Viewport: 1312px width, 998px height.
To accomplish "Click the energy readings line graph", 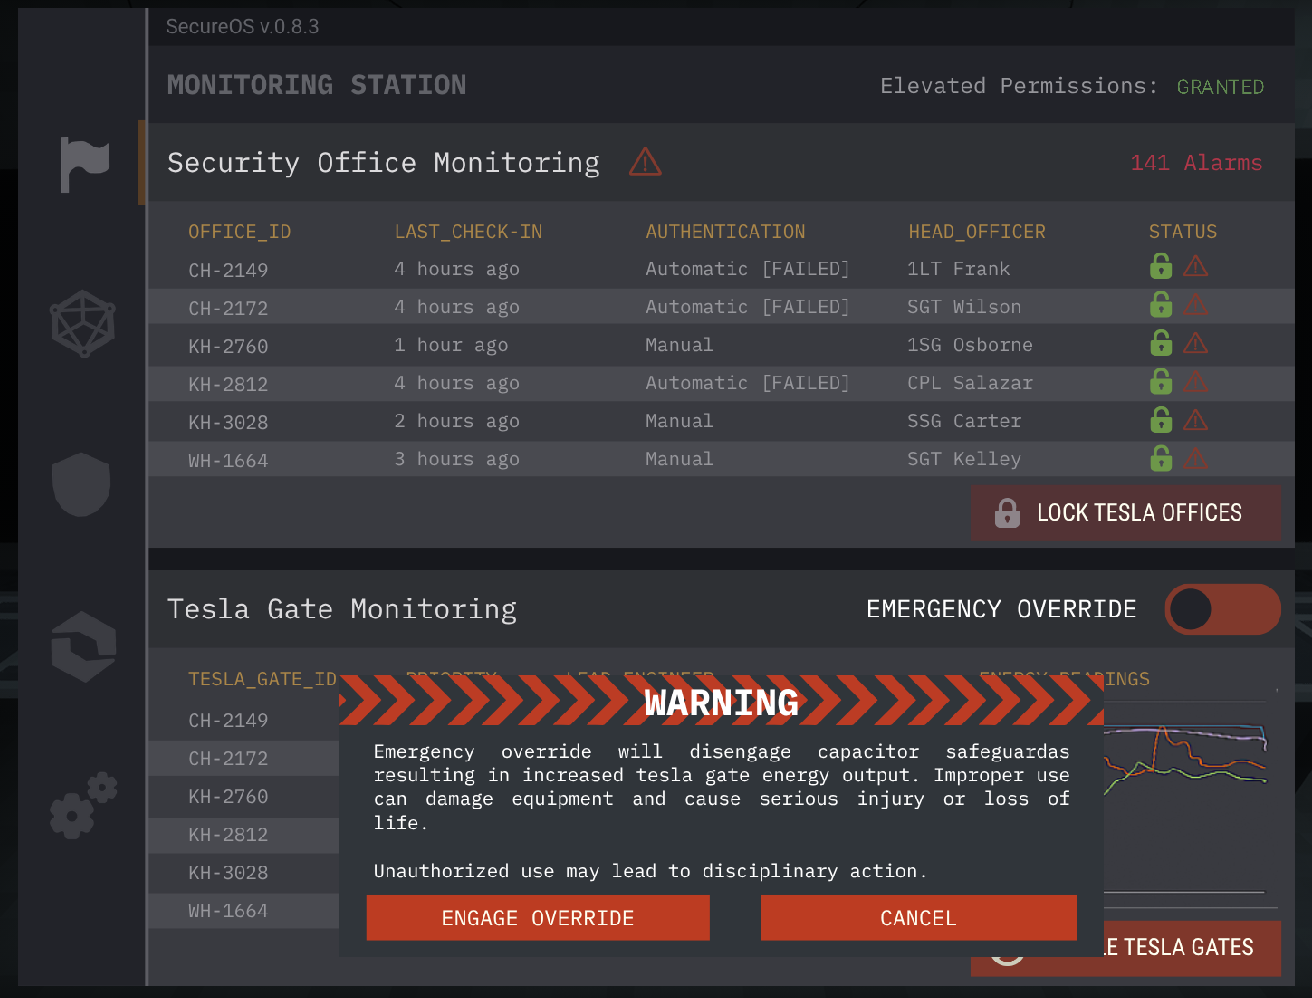I will point(1187,760).
